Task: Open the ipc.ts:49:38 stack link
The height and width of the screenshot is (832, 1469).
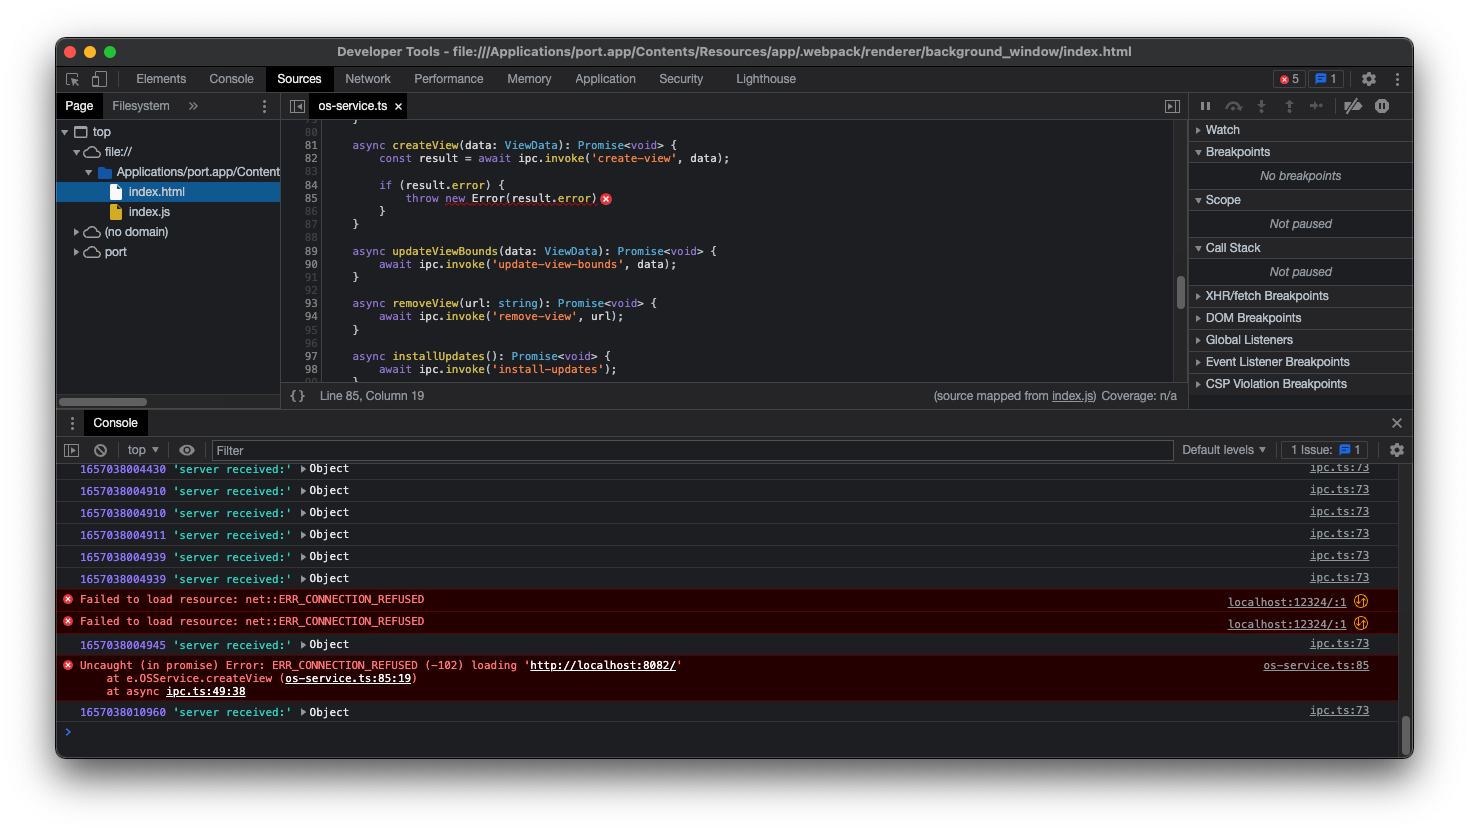Action: pyautogui.click(x=206, y=691)
